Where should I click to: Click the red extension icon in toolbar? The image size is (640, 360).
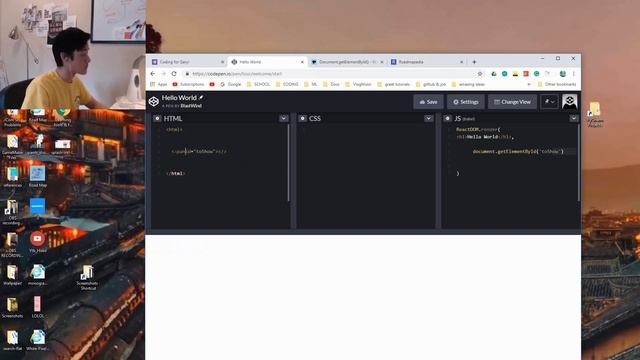tap(526, 74)
